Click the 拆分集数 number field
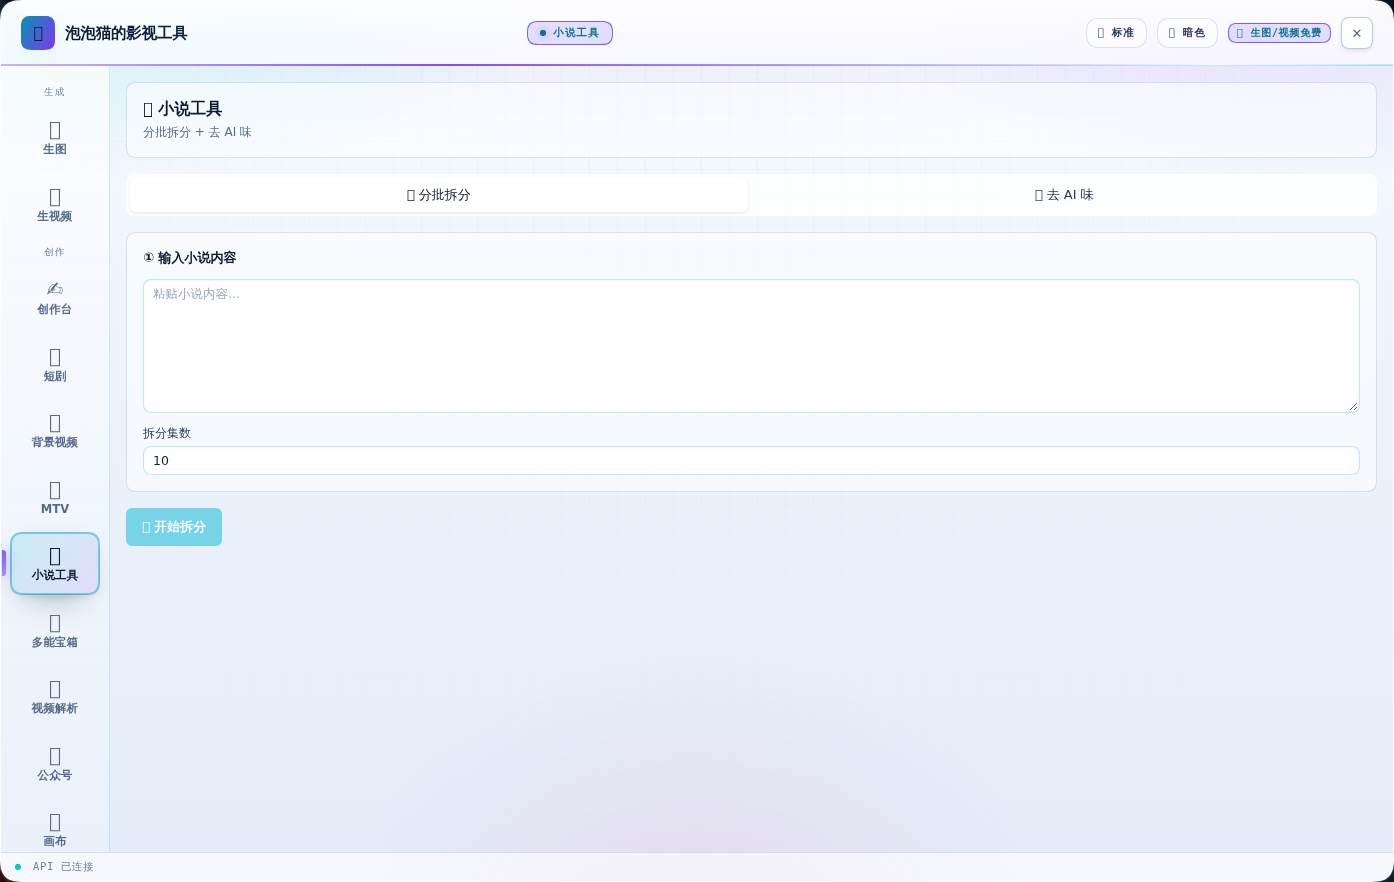Screen dimensions: 1394x882 [x=751, y=461]
